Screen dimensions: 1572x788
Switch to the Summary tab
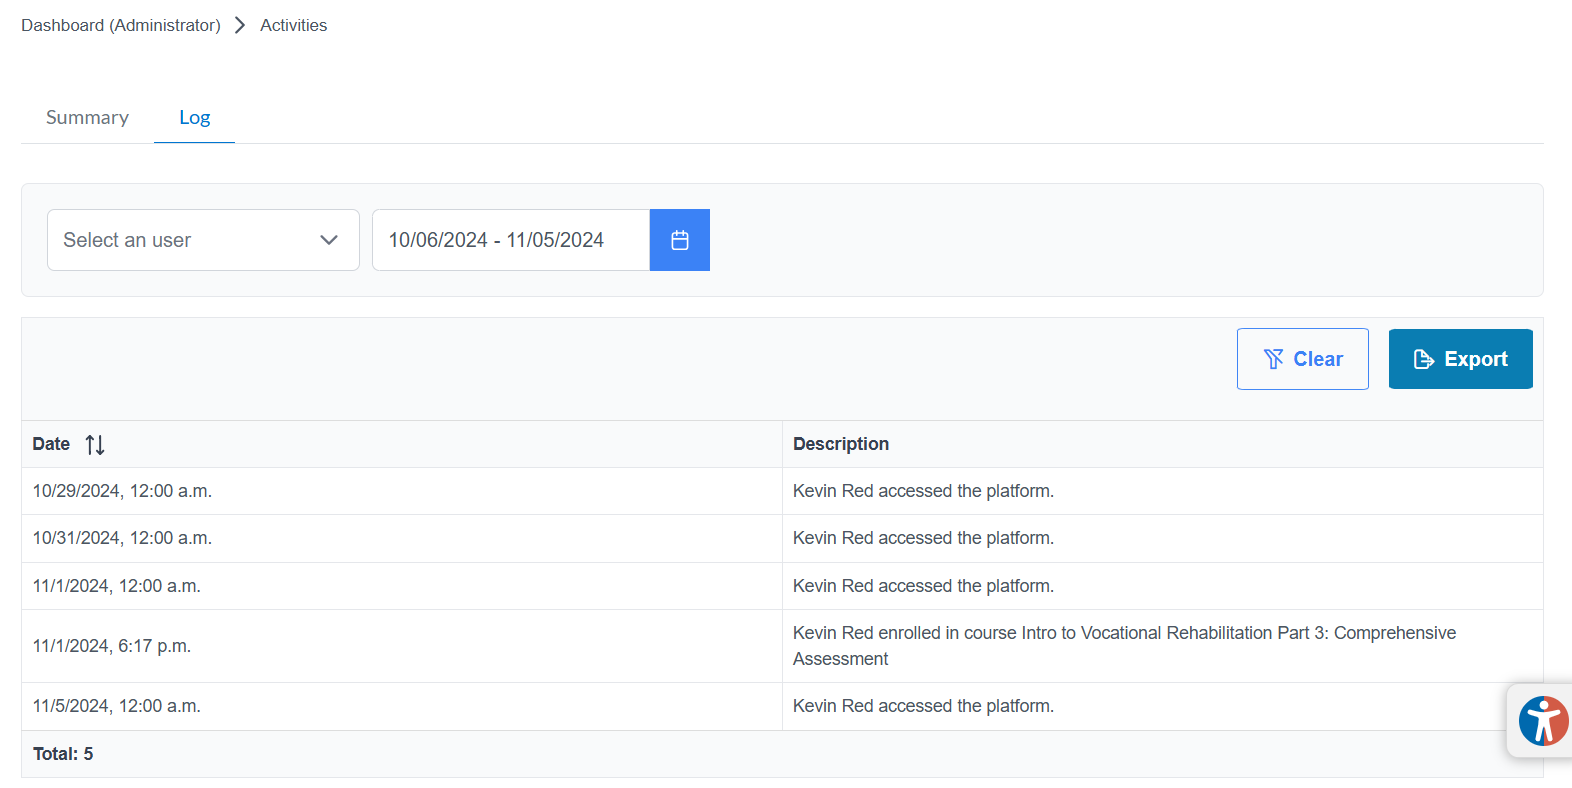pyautogui.click(x=87, y=118)
